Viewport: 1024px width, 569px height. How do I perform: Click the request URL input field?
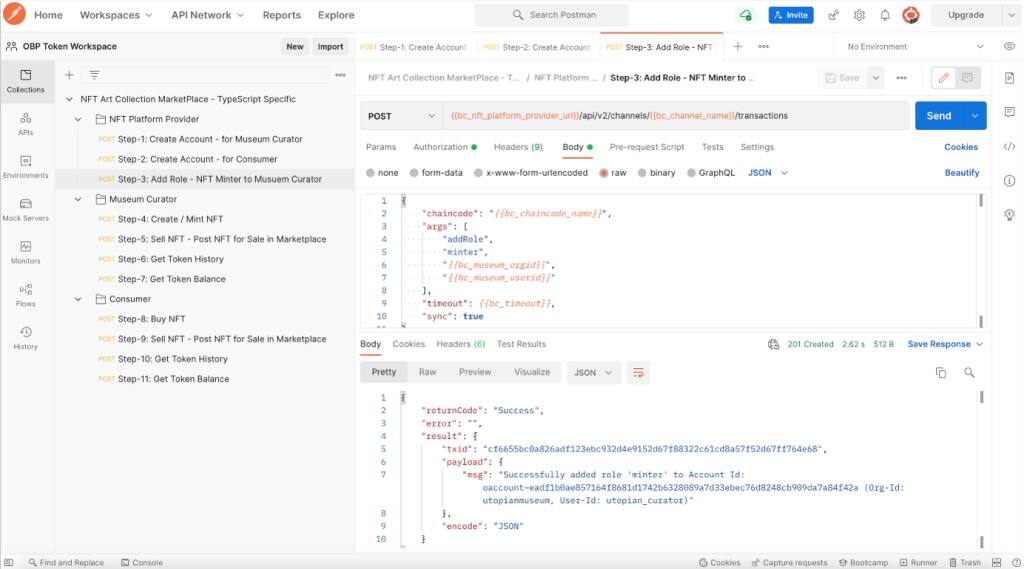click(676, 116)
